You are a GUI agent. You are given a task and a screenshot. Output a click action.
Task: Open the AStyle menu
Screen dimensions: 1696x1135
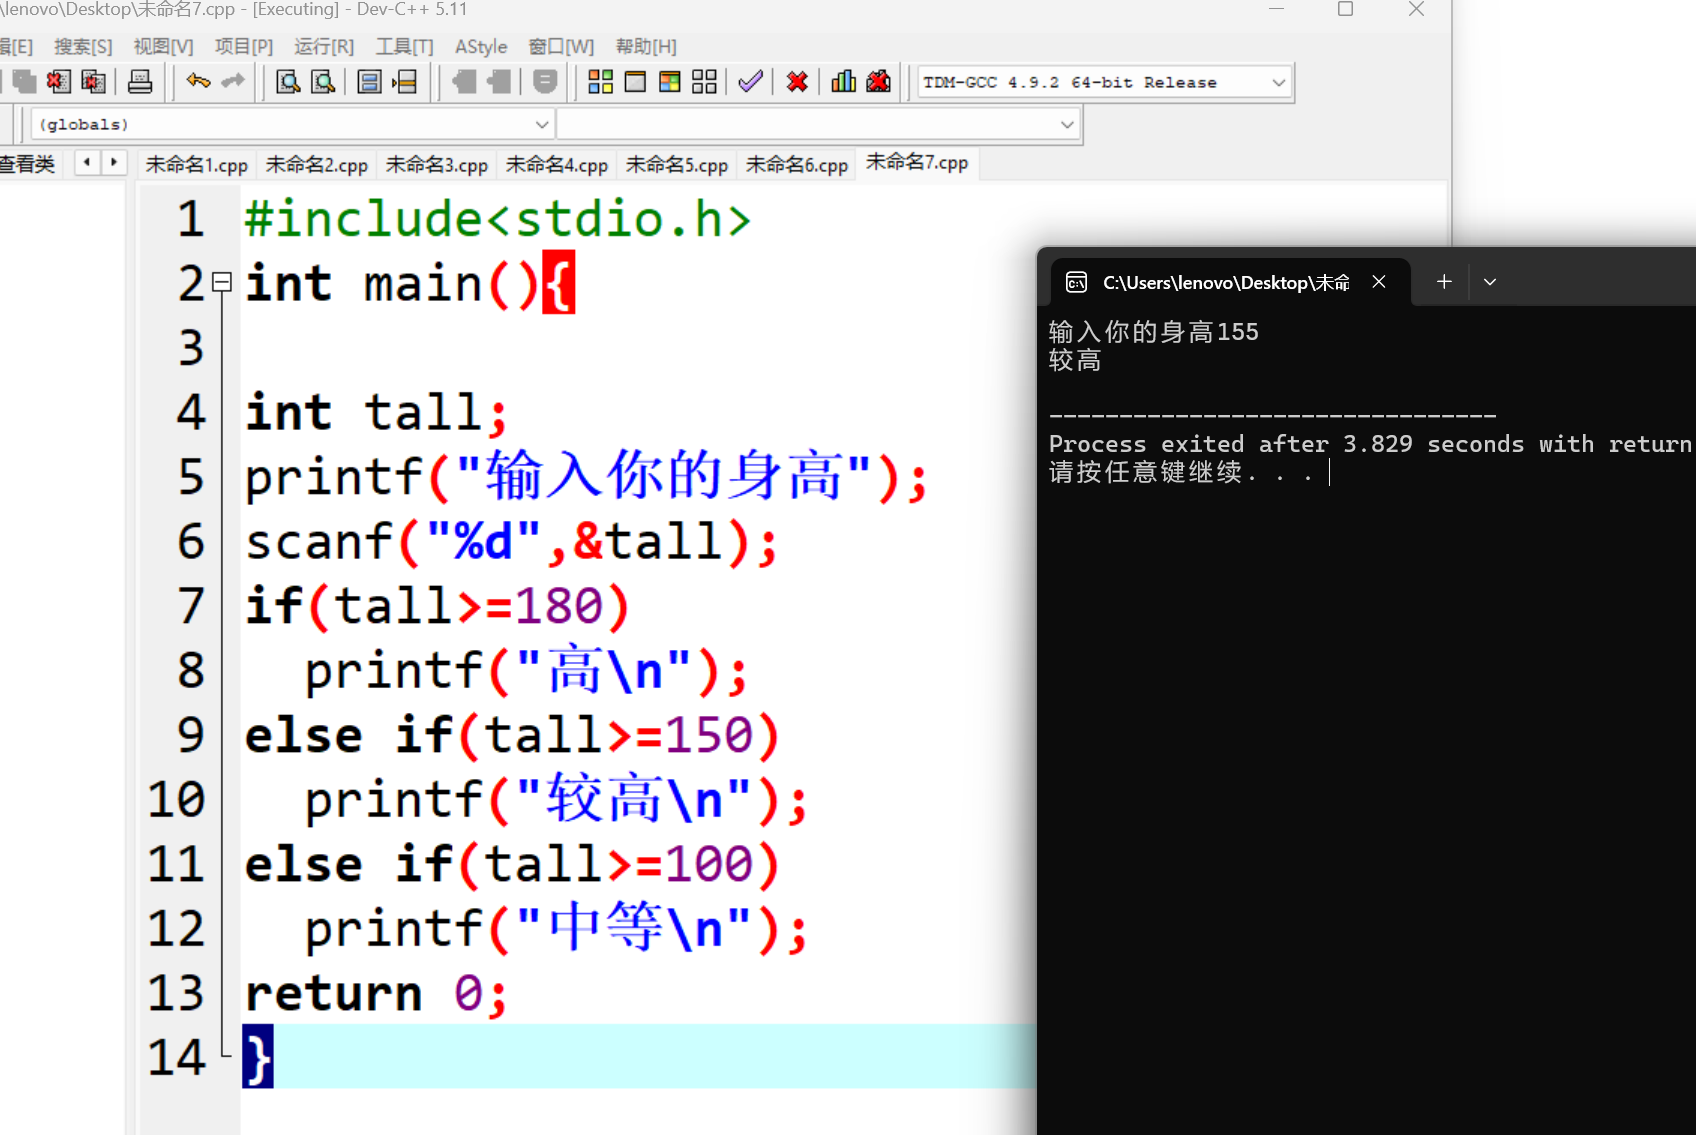coord(481,47)
